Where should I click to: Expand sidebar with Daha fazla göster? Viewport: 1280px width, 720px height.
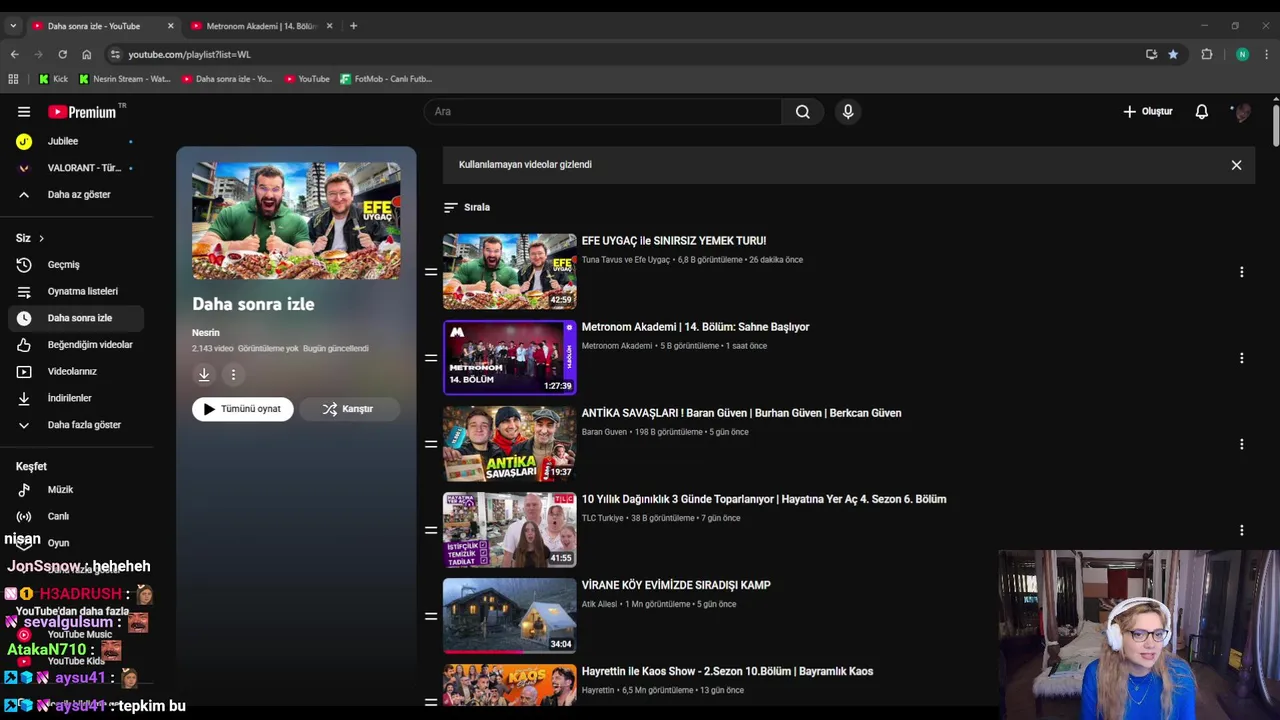click(76, 425)
